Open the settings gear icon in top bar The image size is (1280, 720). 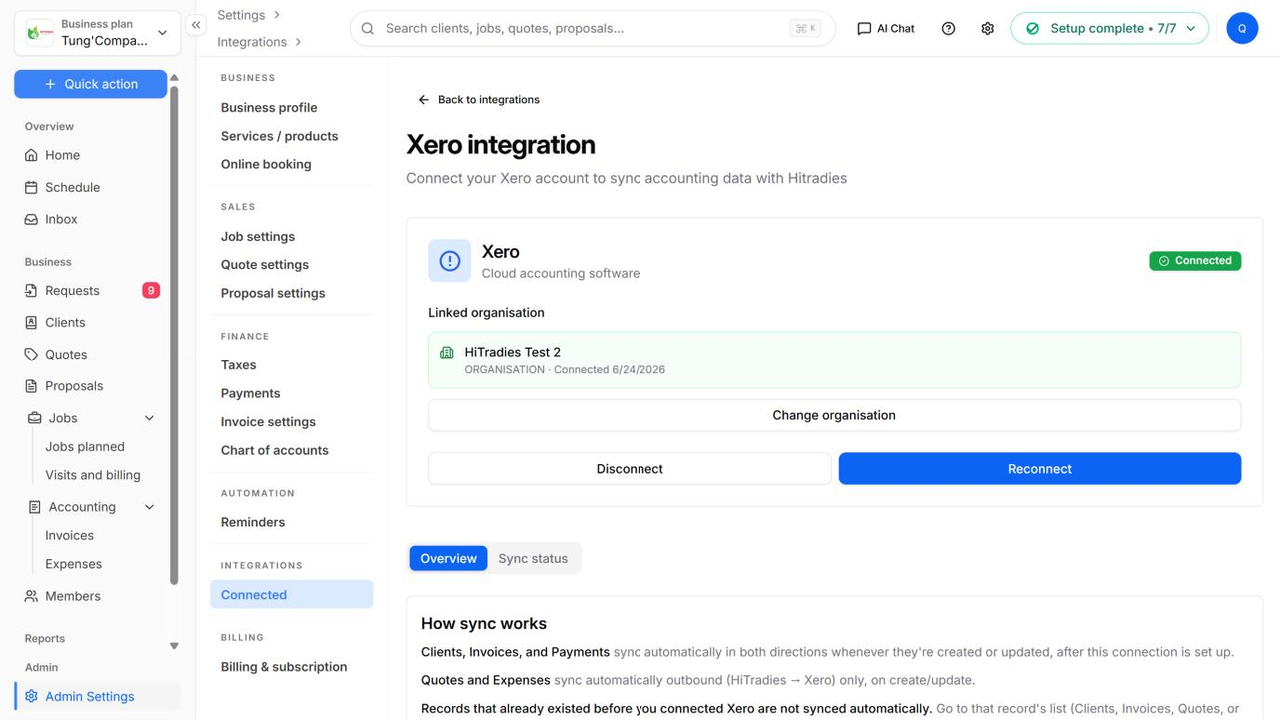pyautogui.click(x=987, y=28)
